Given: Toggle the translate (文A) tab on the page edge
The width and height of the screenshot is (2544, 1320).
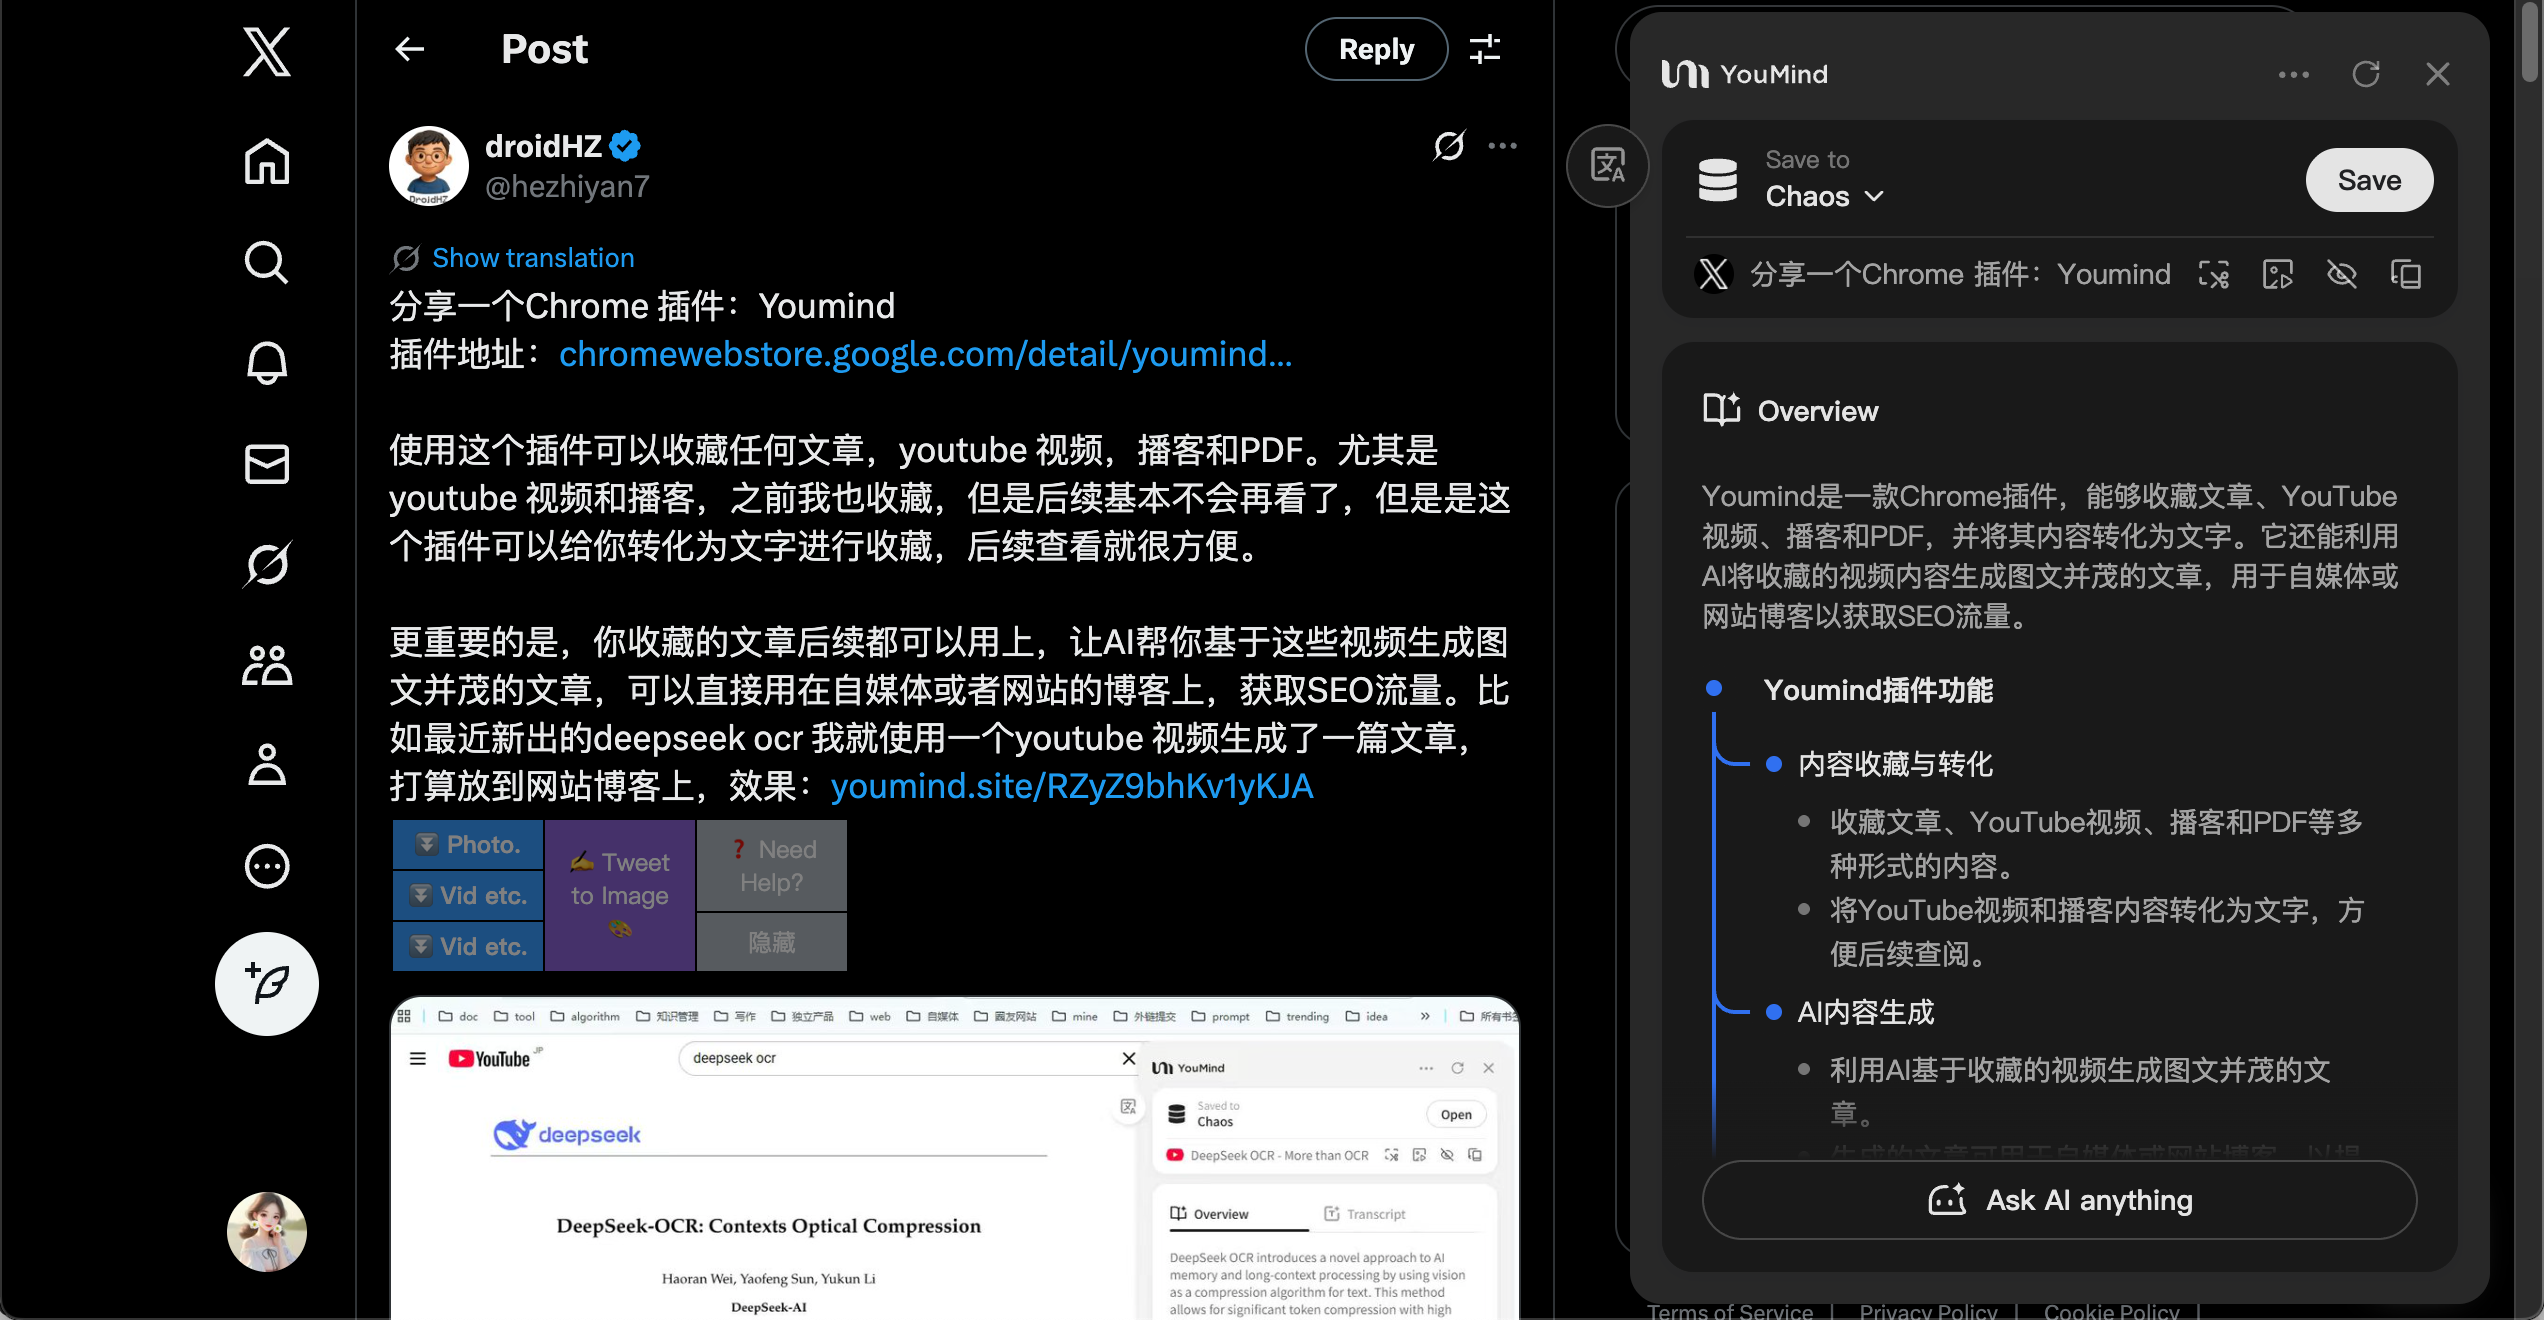Looking at the screenshot, I should 1607,166.
